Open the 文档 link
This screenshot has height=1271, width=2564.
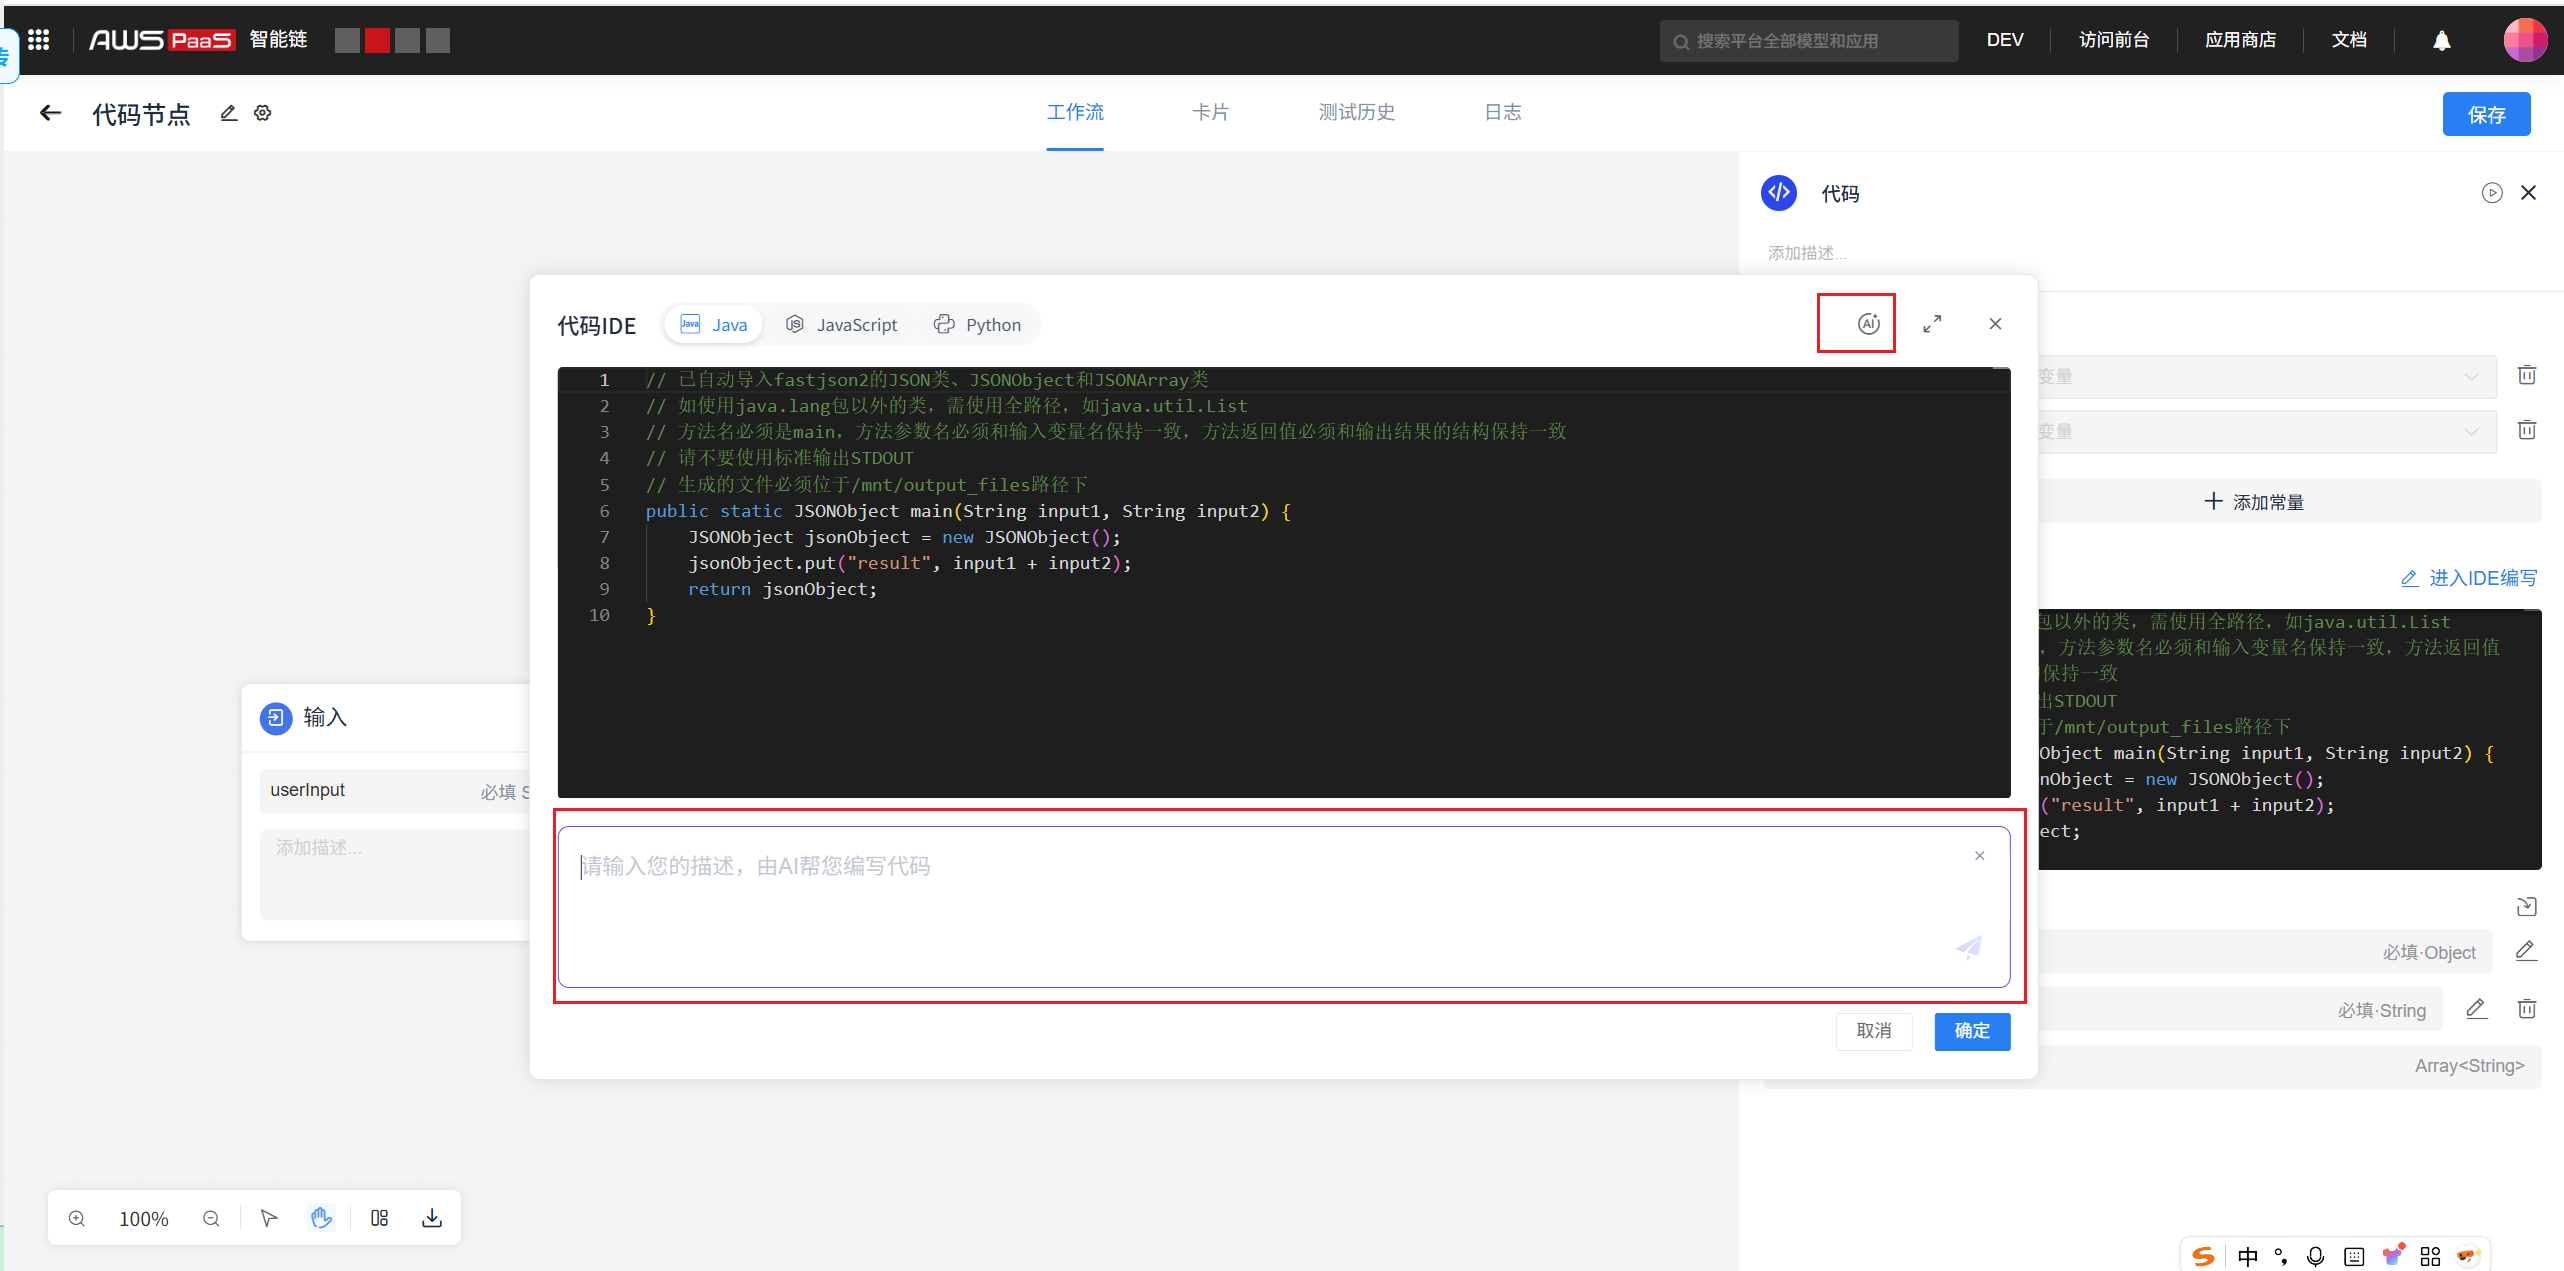tap(2349, 40)
